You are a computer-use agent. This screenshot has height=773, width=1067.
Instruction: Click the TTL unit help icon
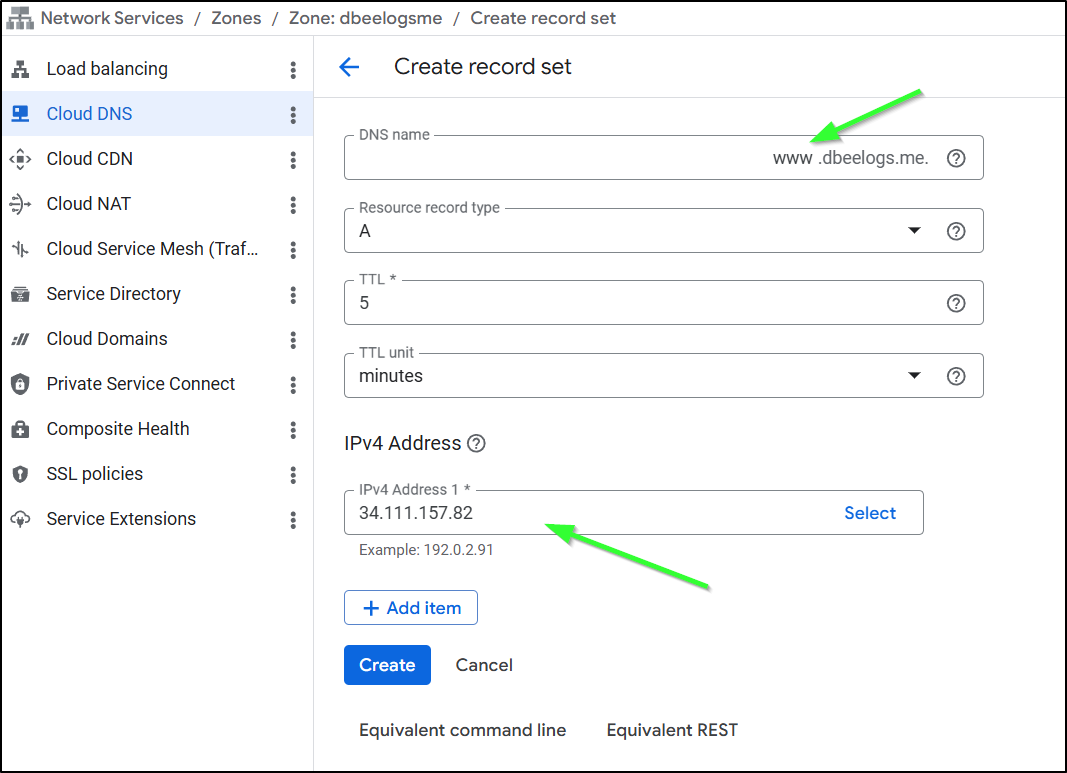956,376
